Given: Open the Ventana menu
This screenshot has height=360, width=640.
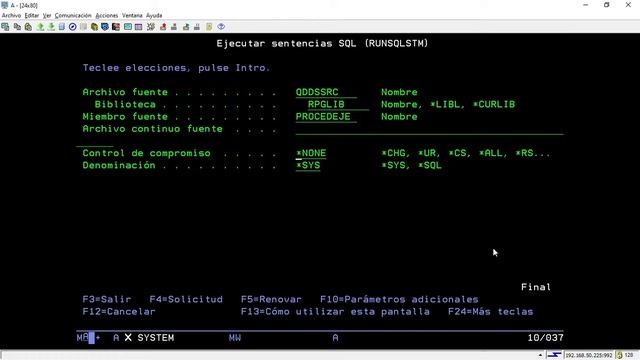Looking at the screenshot, I should [132, 16].
